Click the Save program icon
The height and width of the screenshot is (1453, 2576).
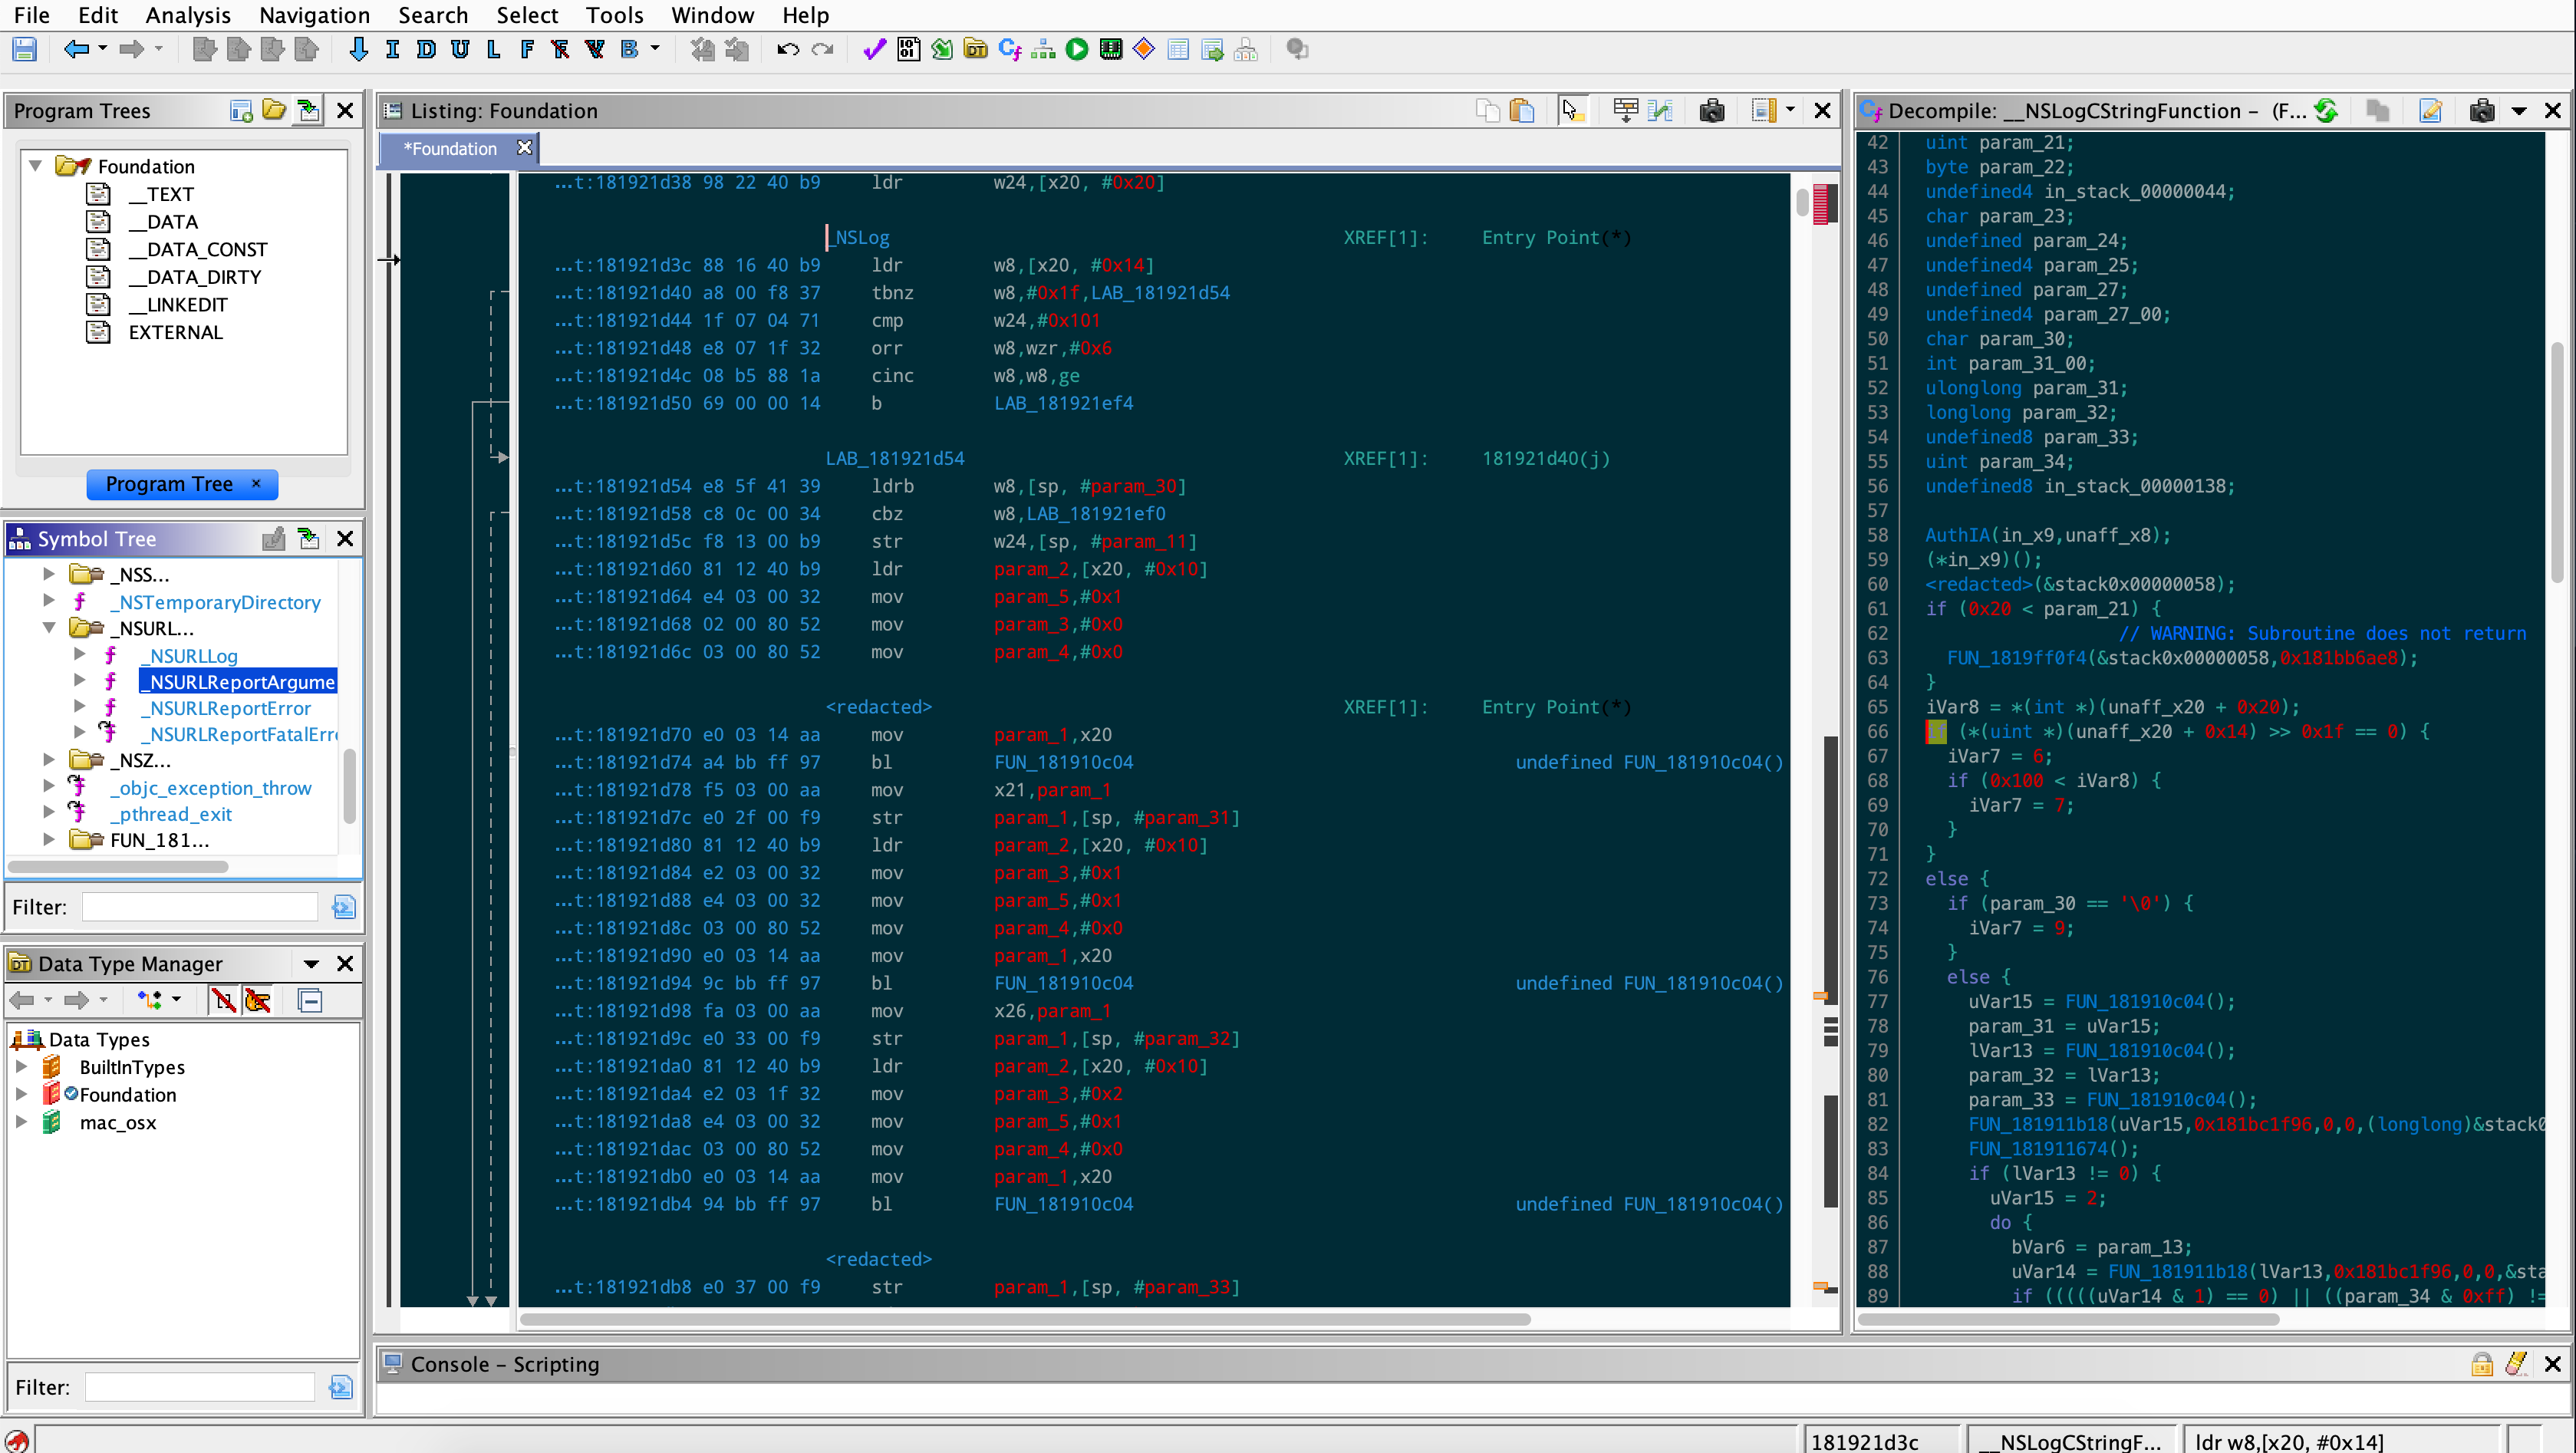click(25, 49)
